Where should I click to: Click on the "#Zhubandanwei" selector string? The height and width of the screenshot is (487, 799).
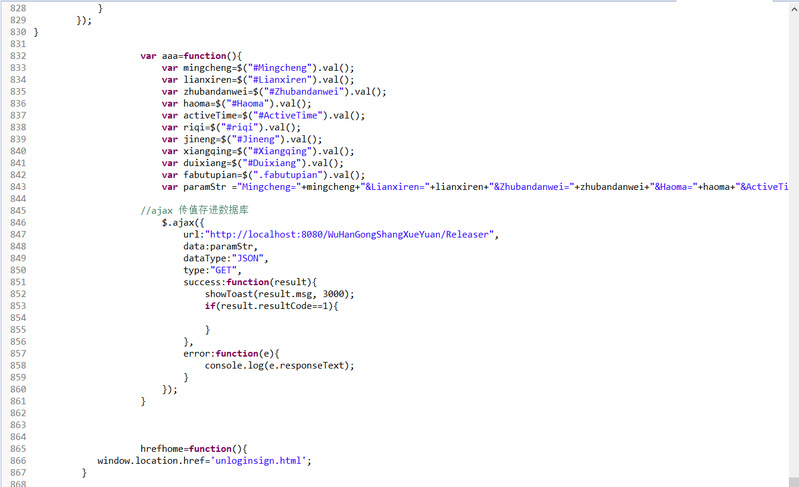point(304,92)
